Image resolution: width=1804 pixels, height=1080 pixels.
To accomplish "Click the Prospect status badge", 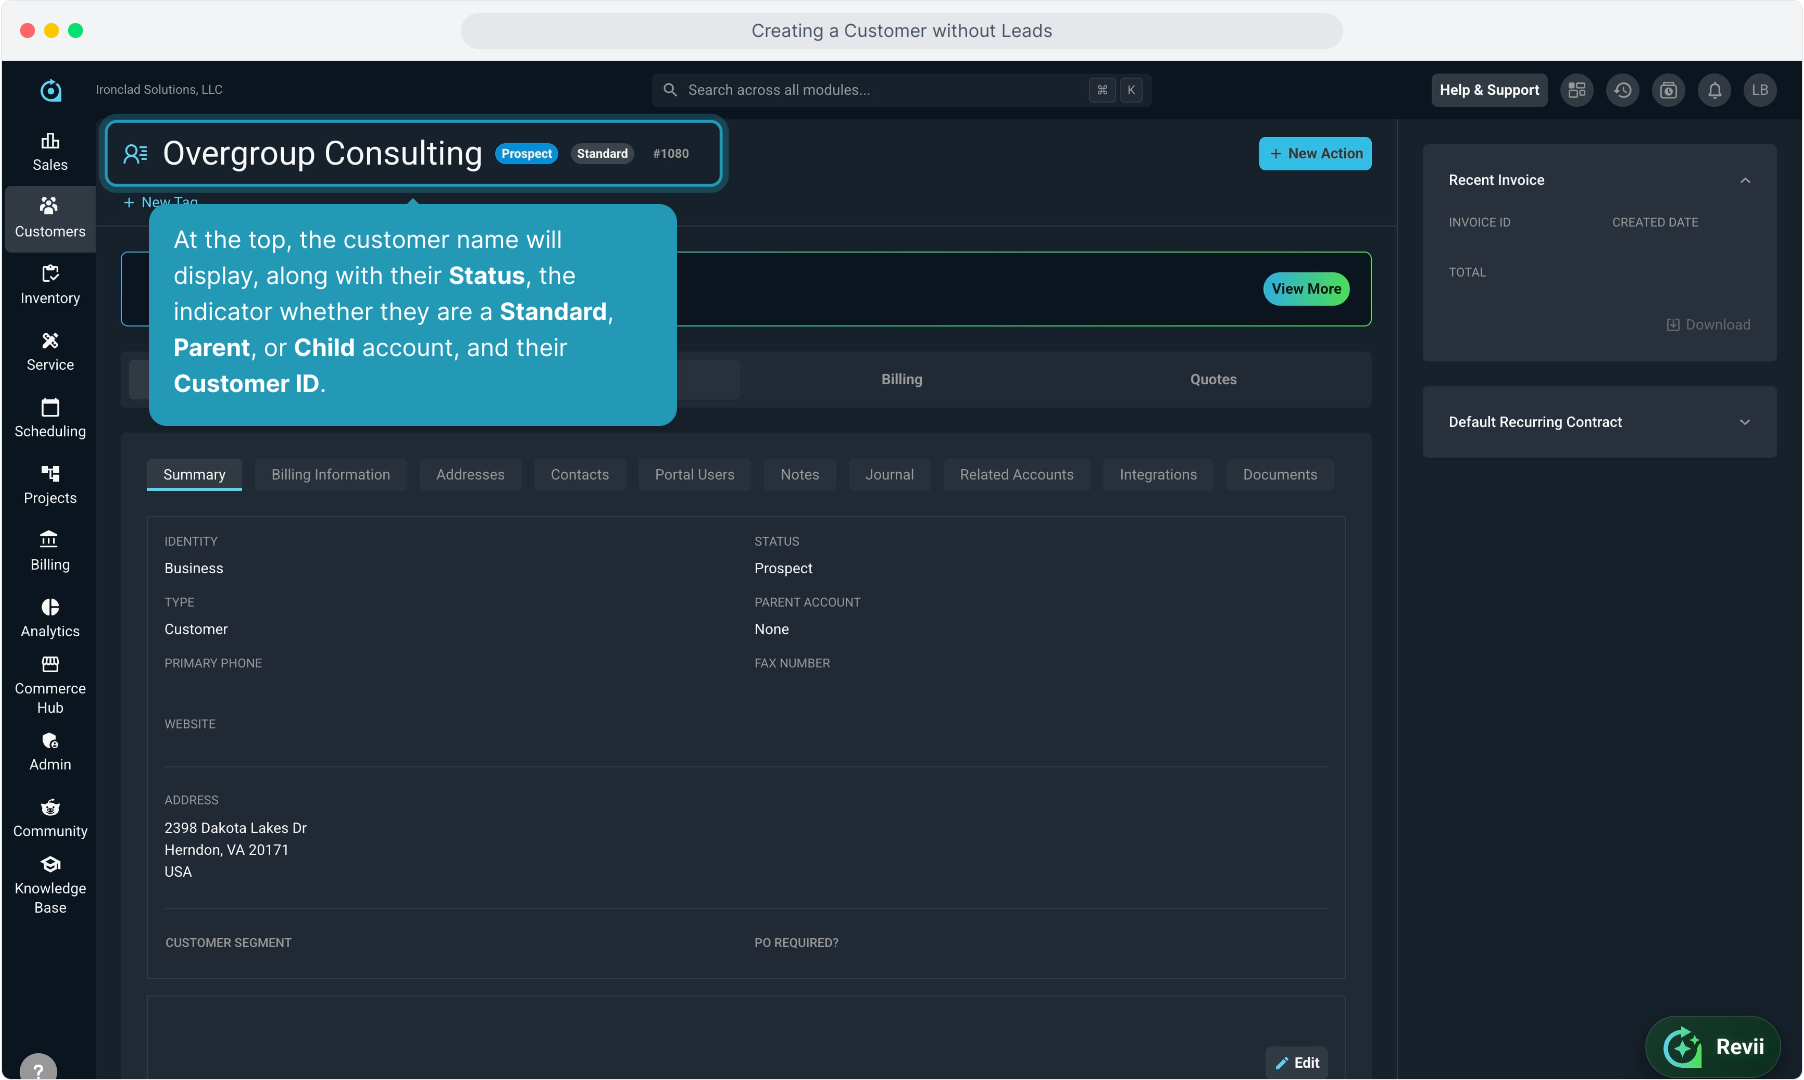I will pos(527,154).
